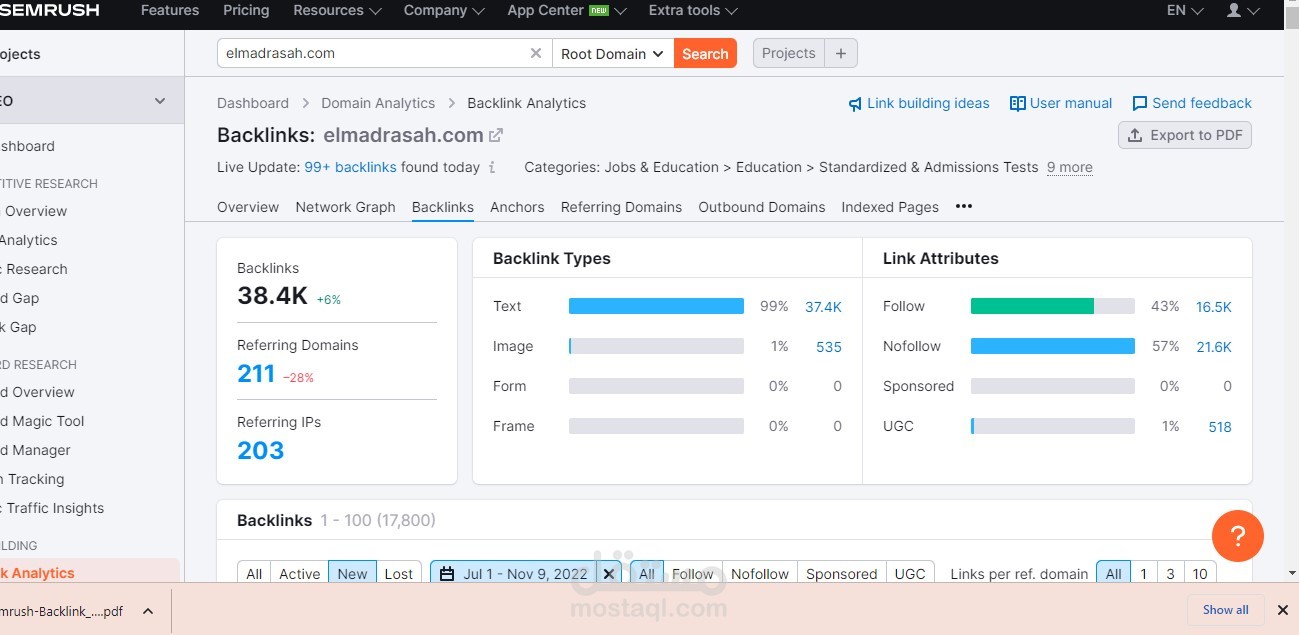
Task: Limit links per referring domain to 1
Action: coord(1143,573)
